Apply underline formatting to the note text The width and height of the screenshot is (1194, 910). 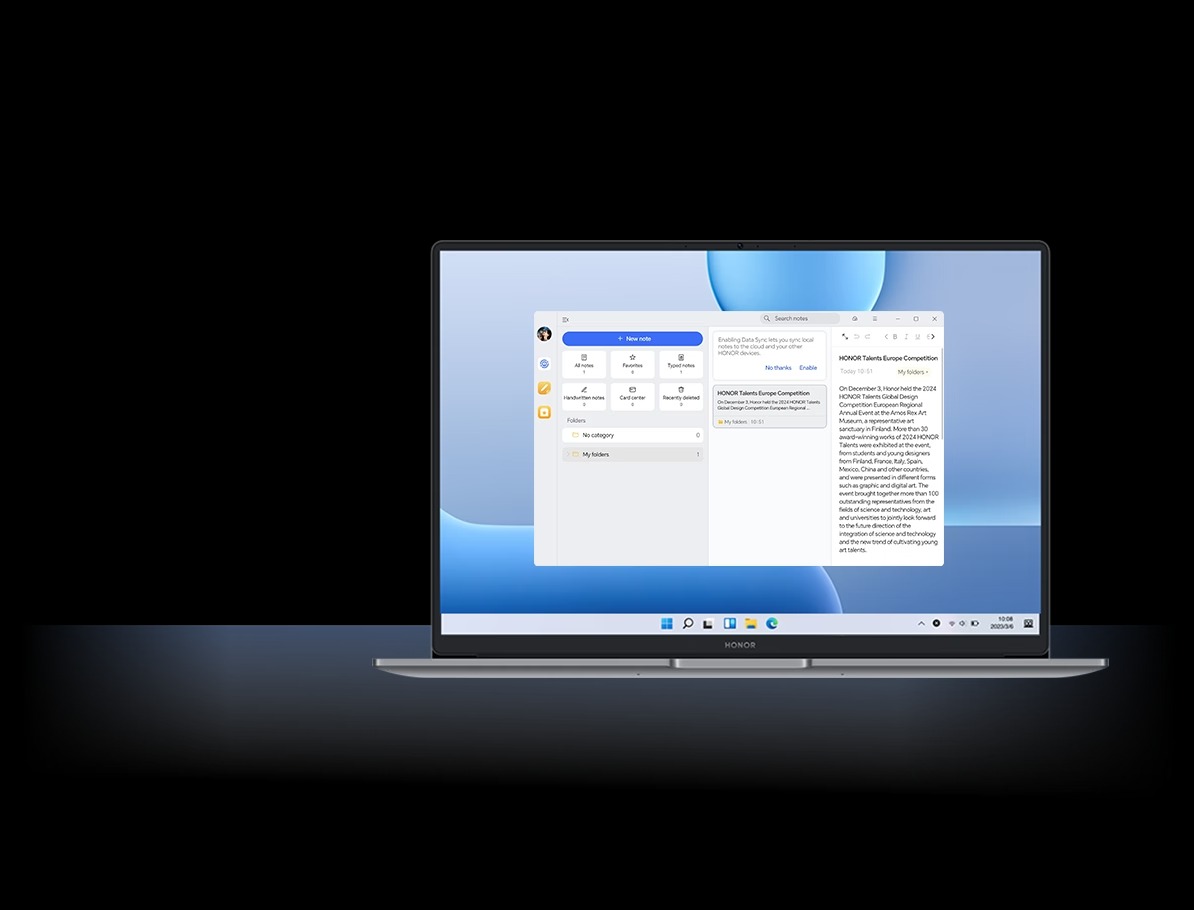(x=917, y=337)
